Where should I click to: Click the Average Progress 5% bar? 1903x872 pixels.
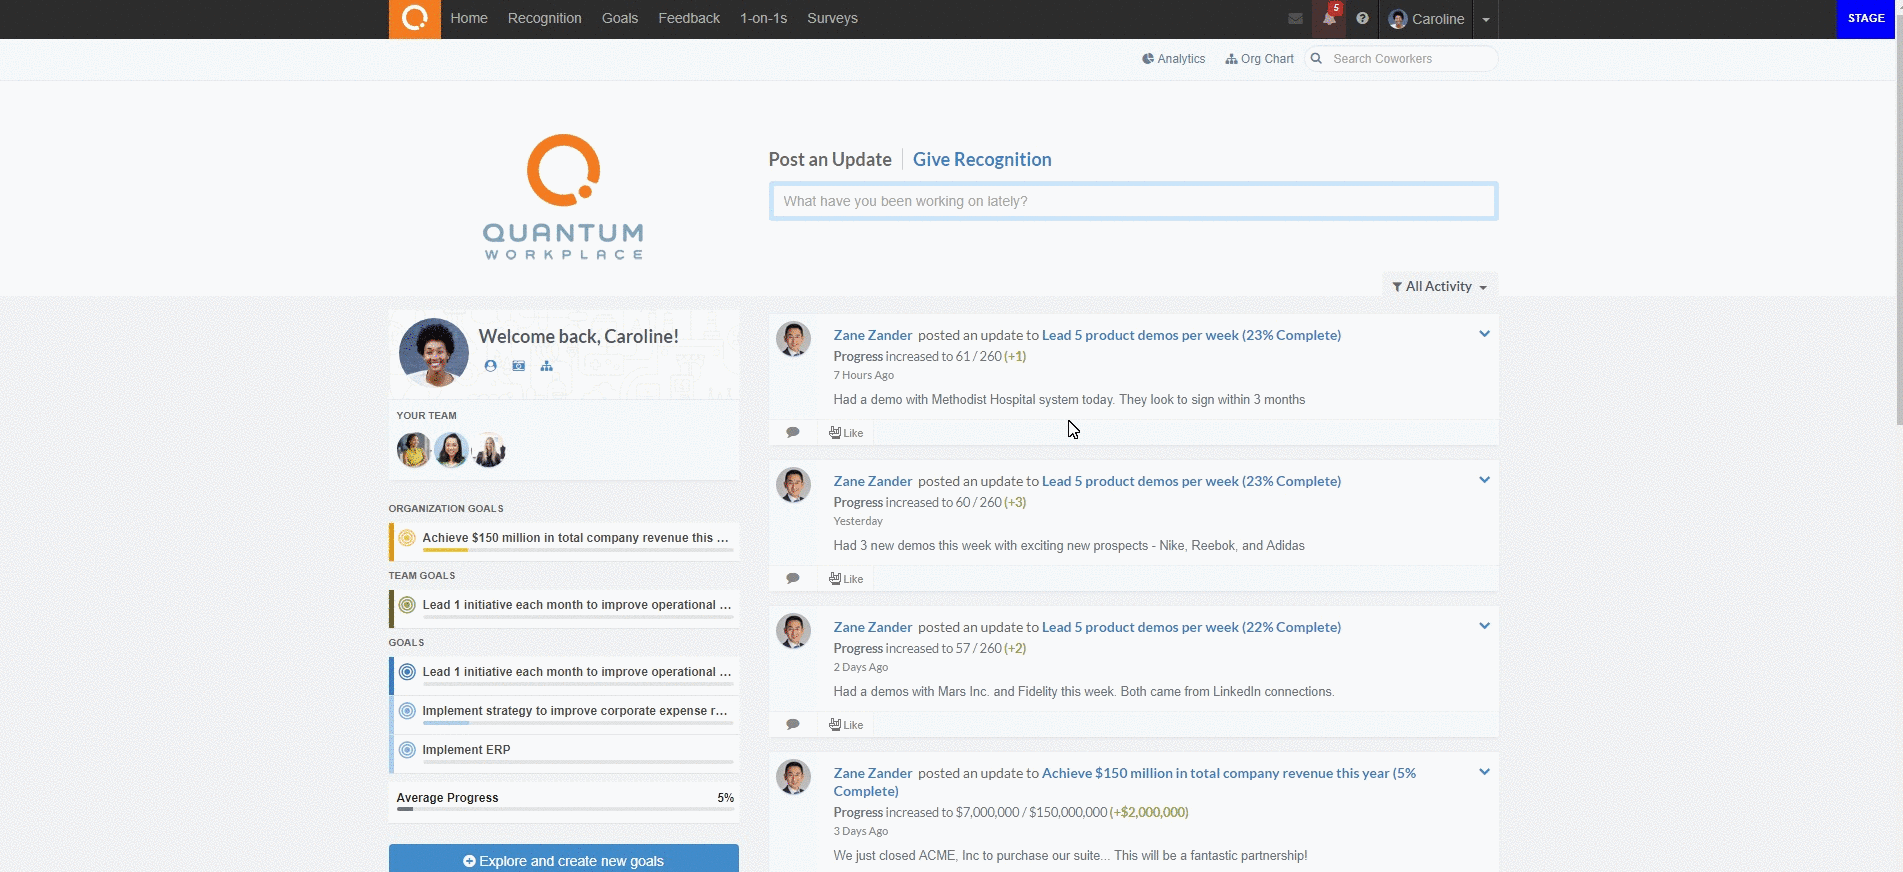click(x=565, y=809)
